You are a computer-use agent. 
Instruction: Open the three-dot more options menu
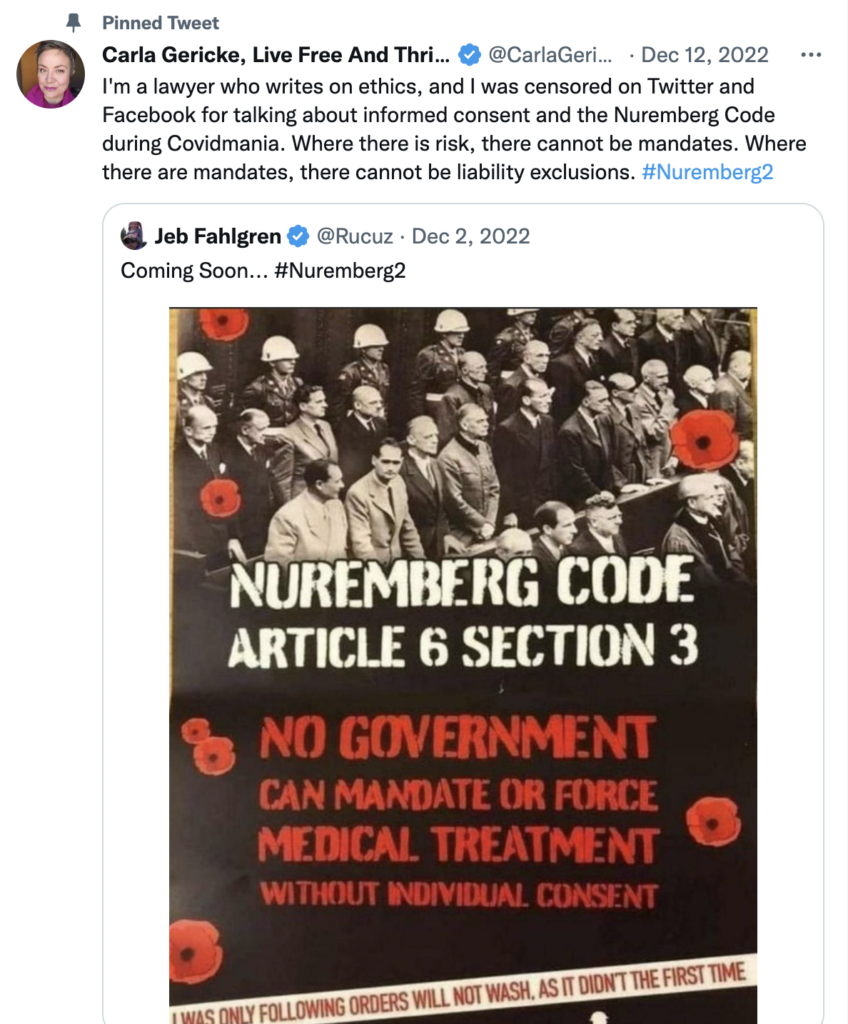click(810, 55)
